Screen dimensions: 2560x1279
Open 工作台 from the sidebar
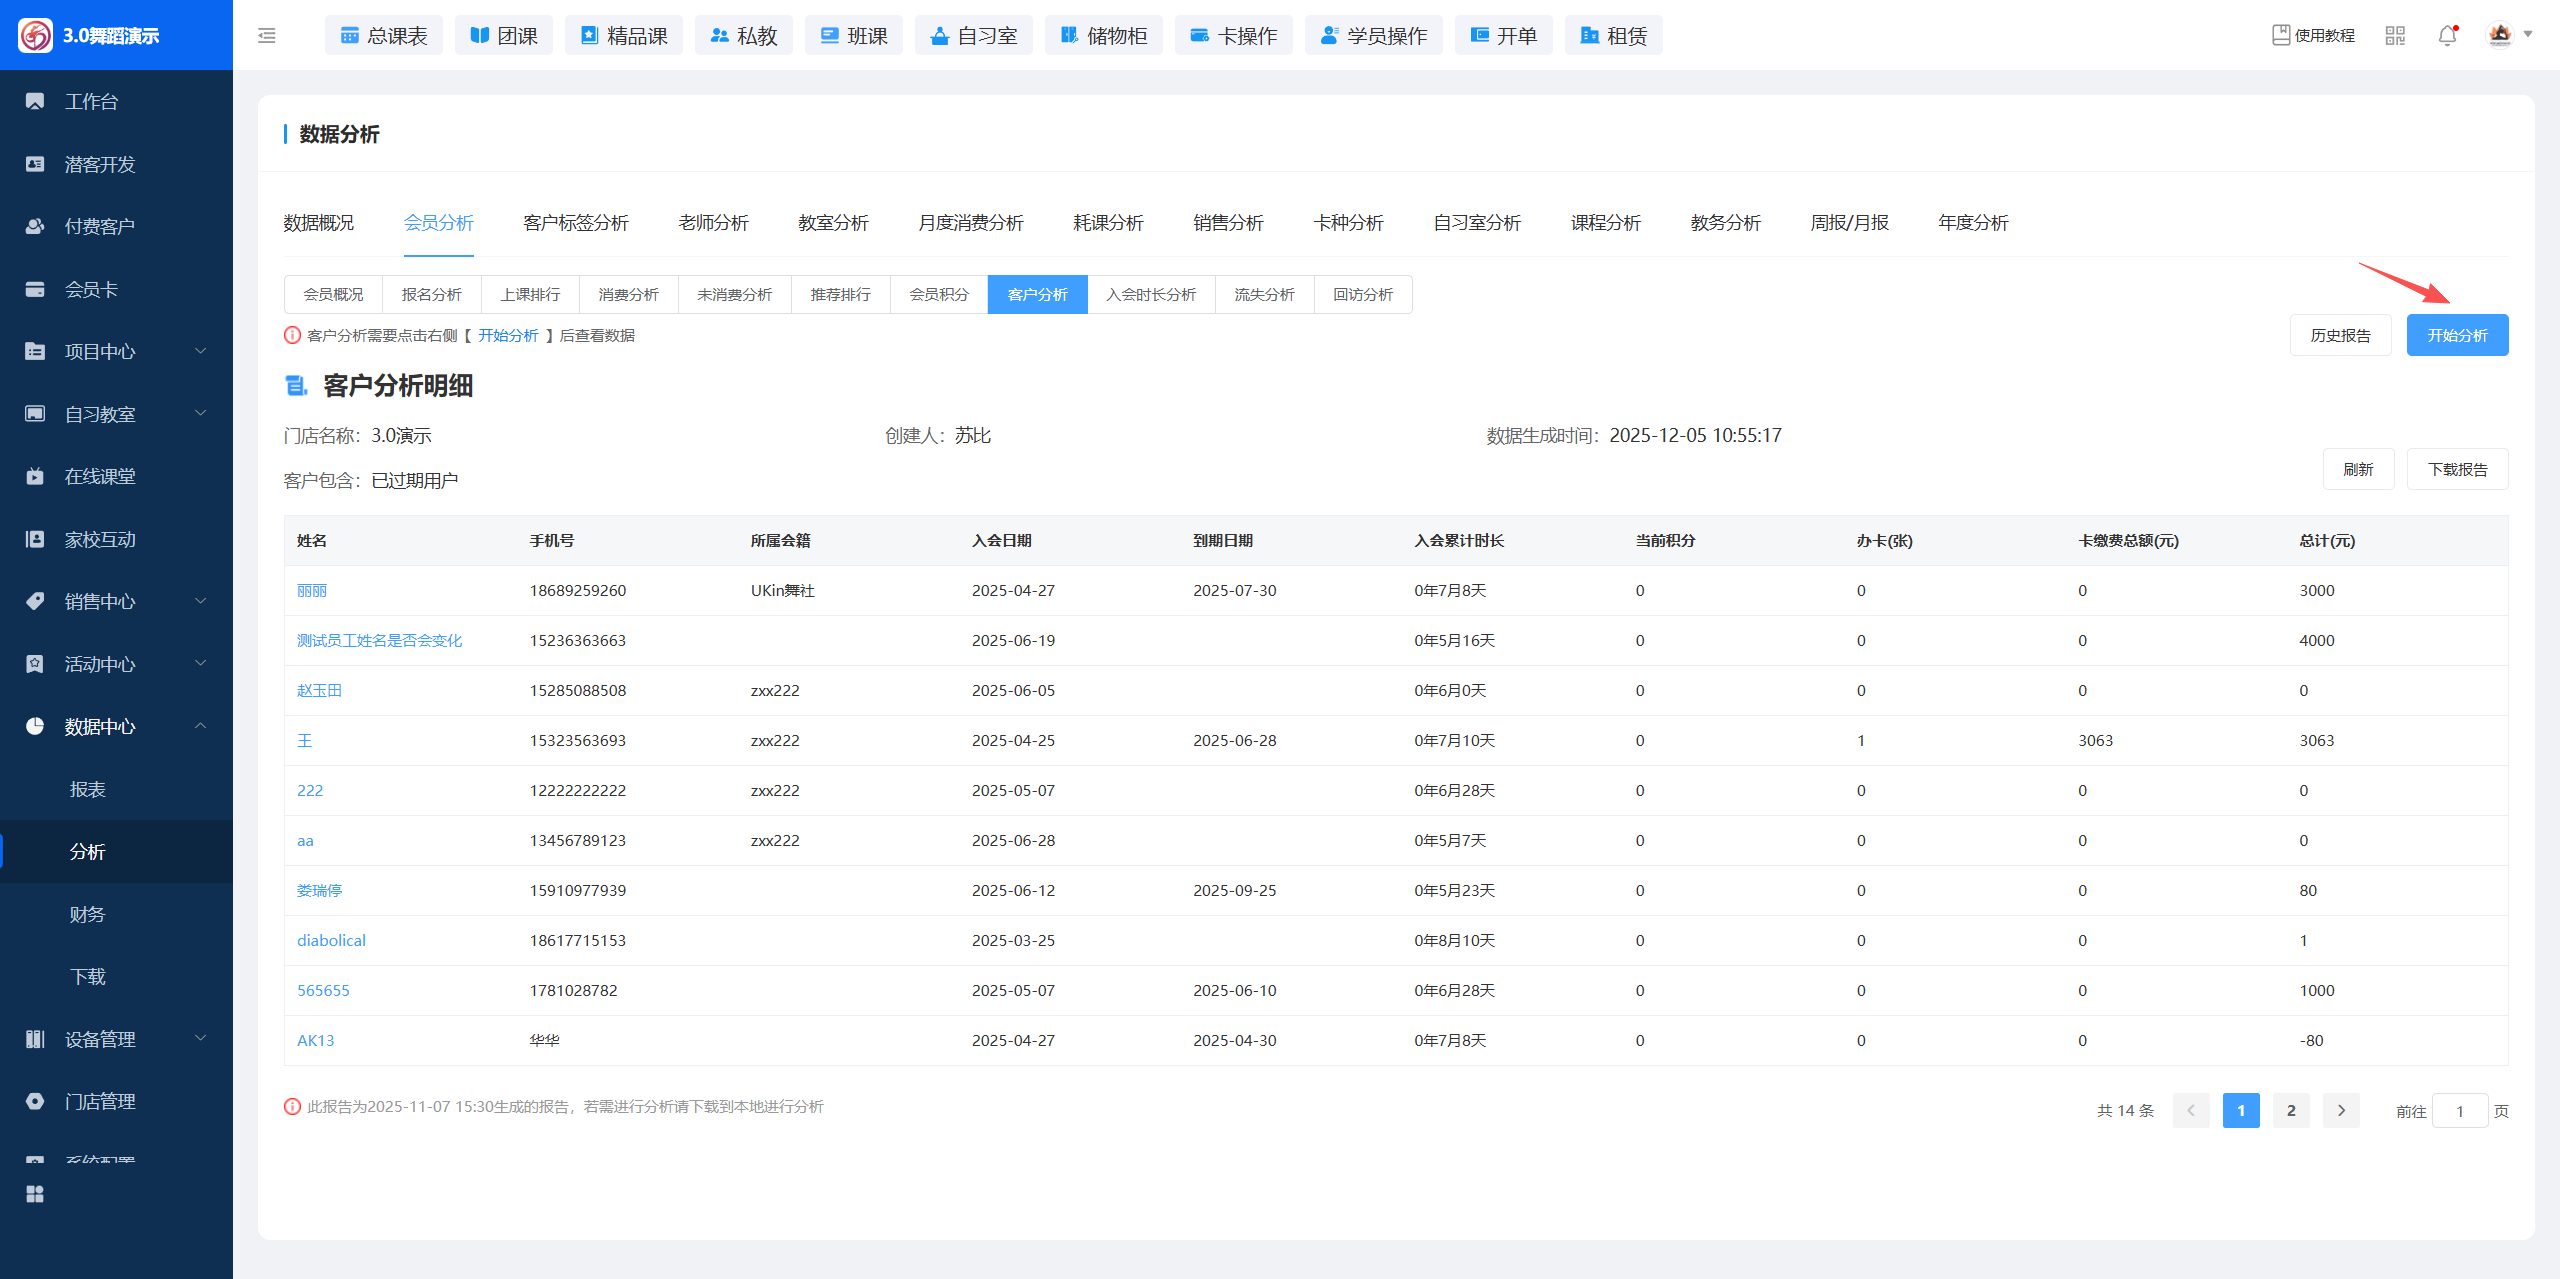pyautogui.click(x=92, y=101)
